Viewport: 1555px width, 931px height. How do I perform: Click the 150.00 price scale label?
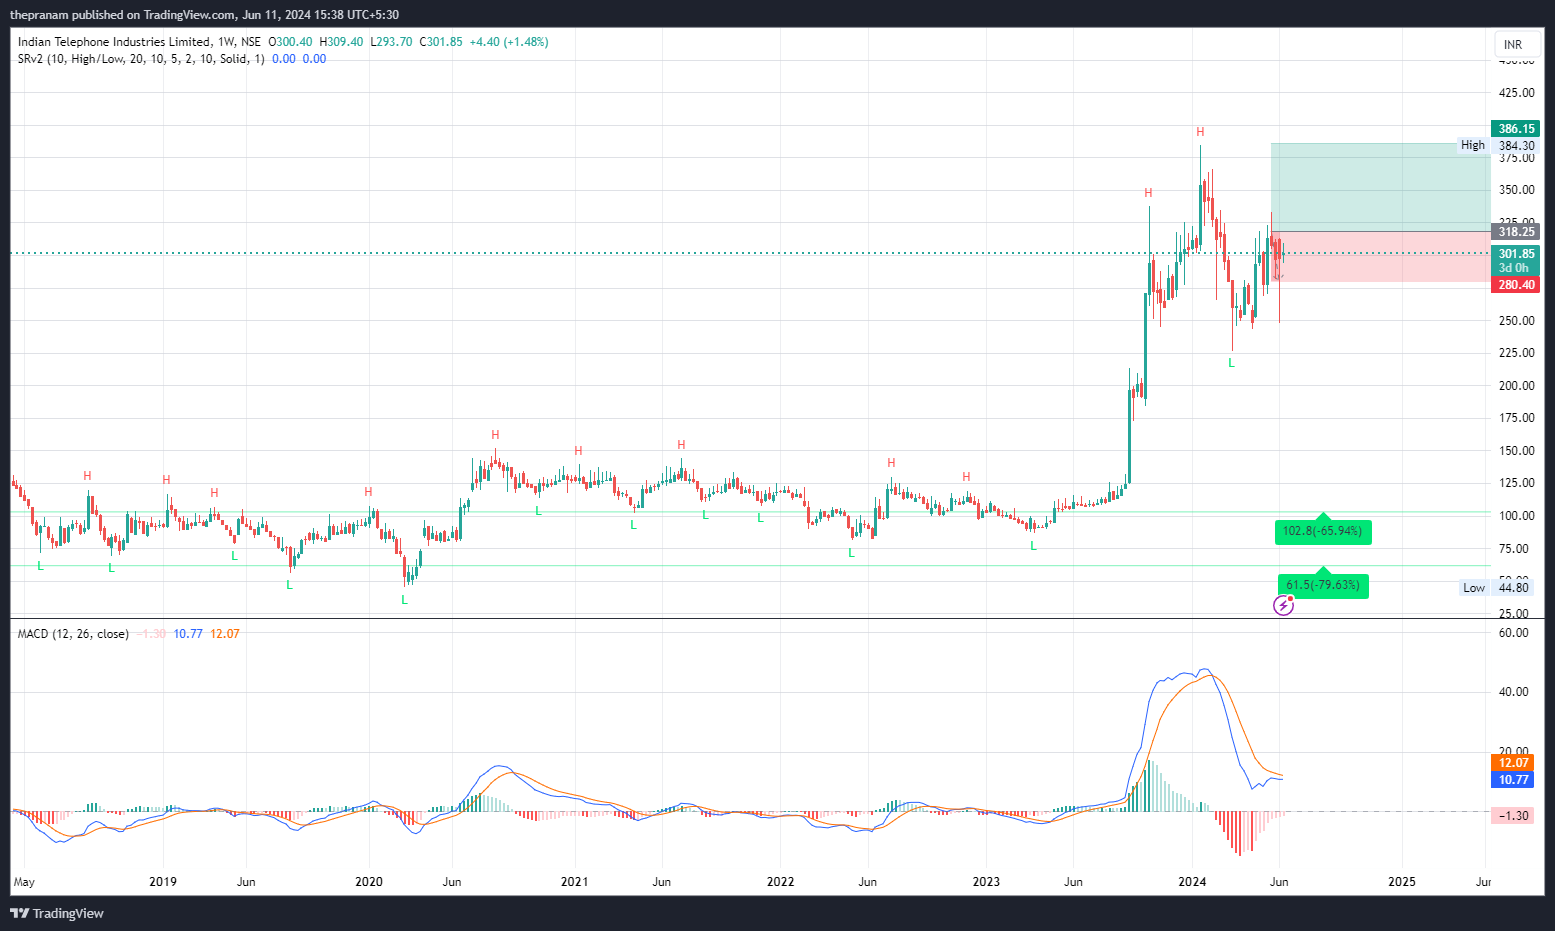(1516, 451)
